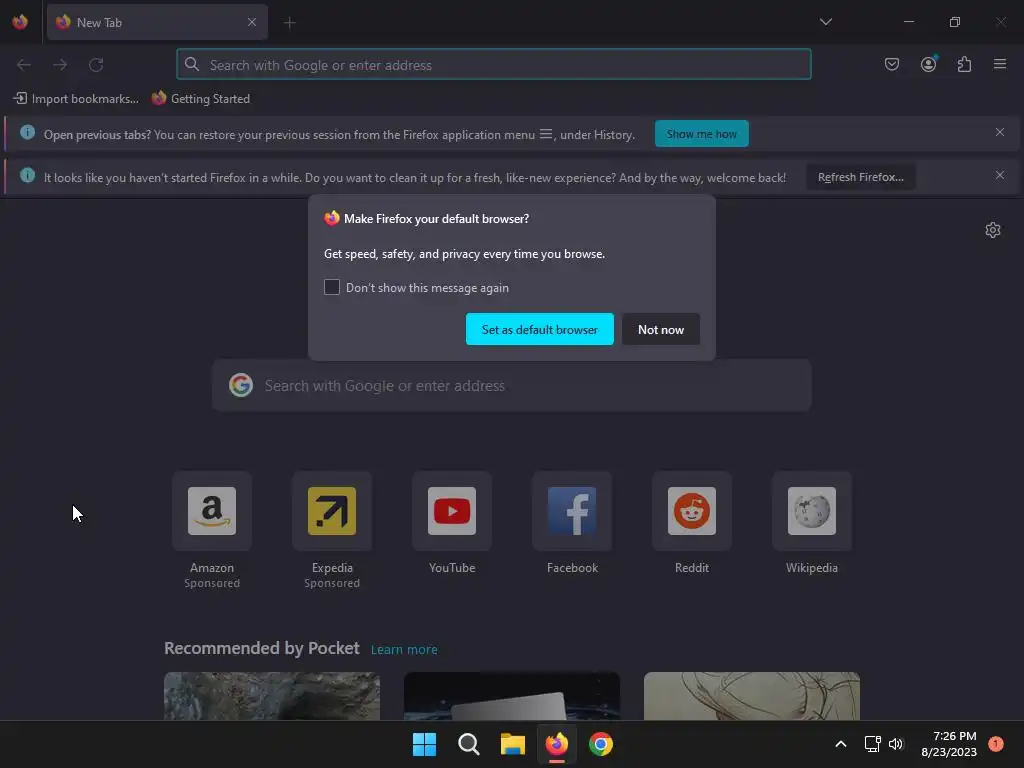Open the third Pocket story thumbnail

(x=752, y=696)
